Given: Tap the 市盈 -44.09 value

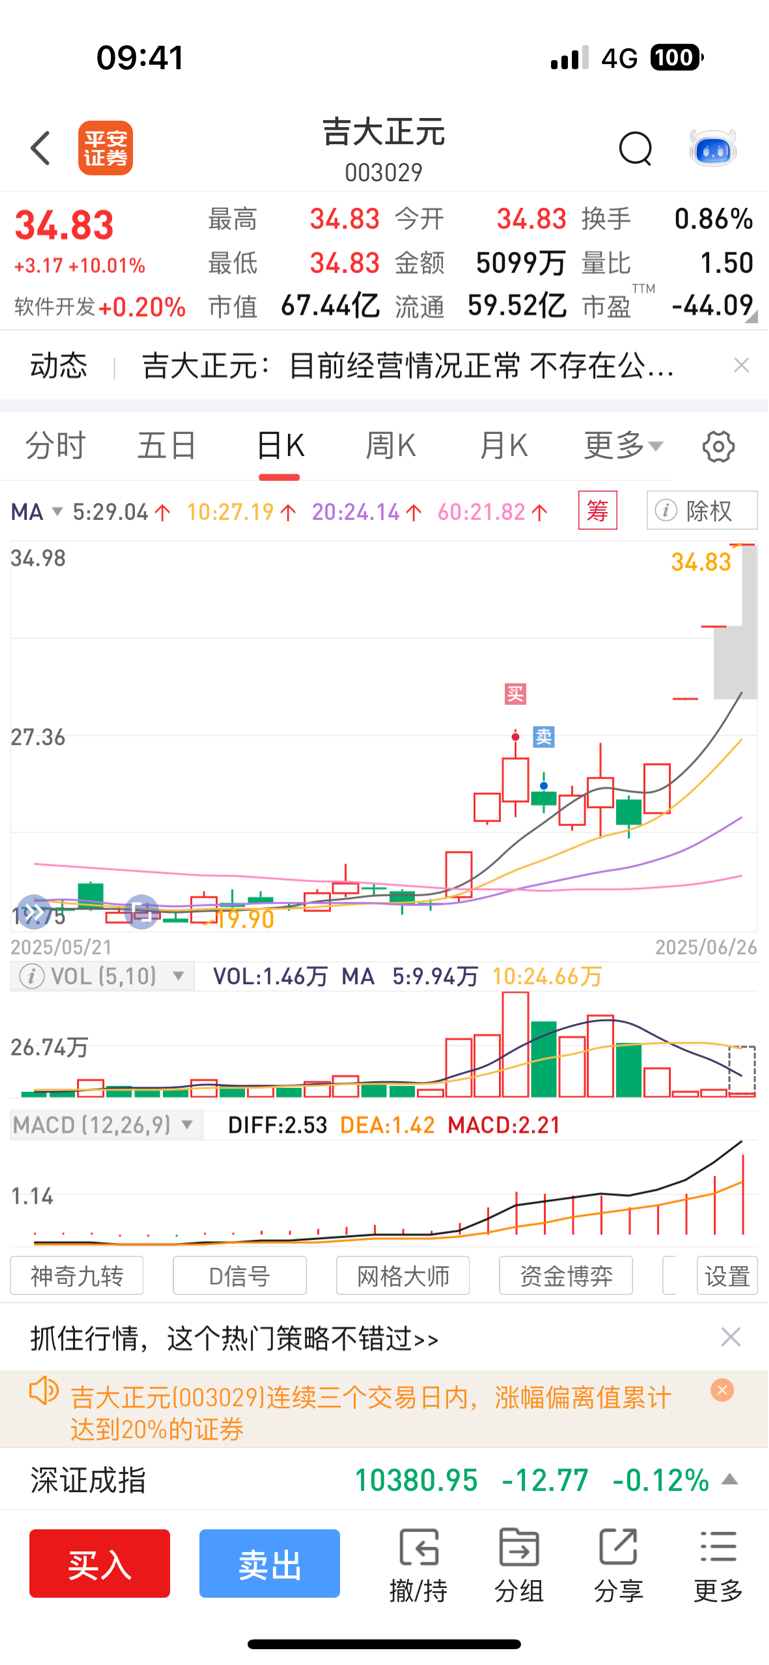Looking at the screenshot, I should (x=712, y=306).
